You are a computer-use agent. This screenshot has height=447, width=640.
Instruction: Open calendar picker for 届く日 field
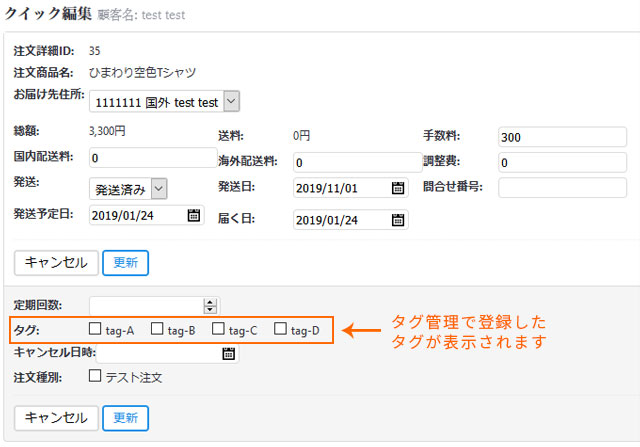click(398, 220)
